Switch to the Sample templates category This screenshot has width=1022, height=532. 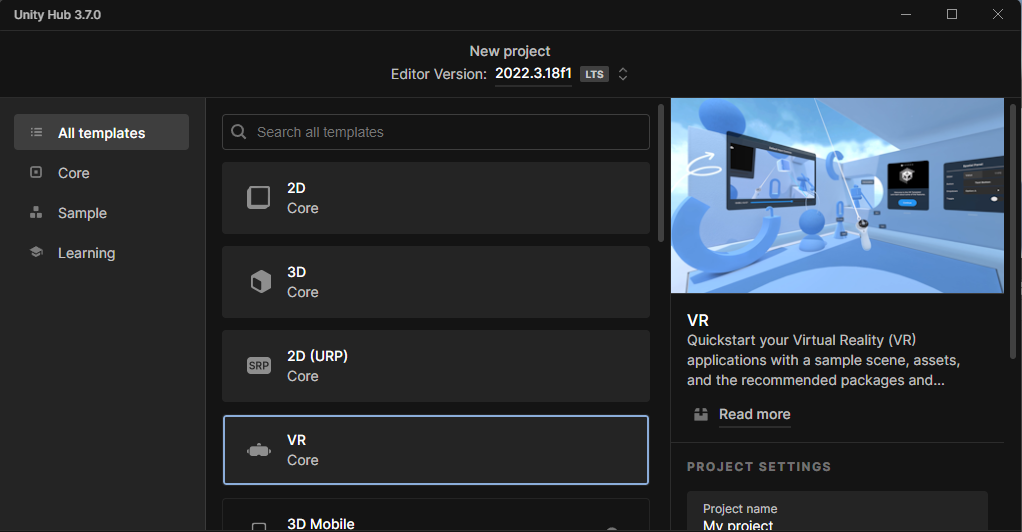click(82, 213)
